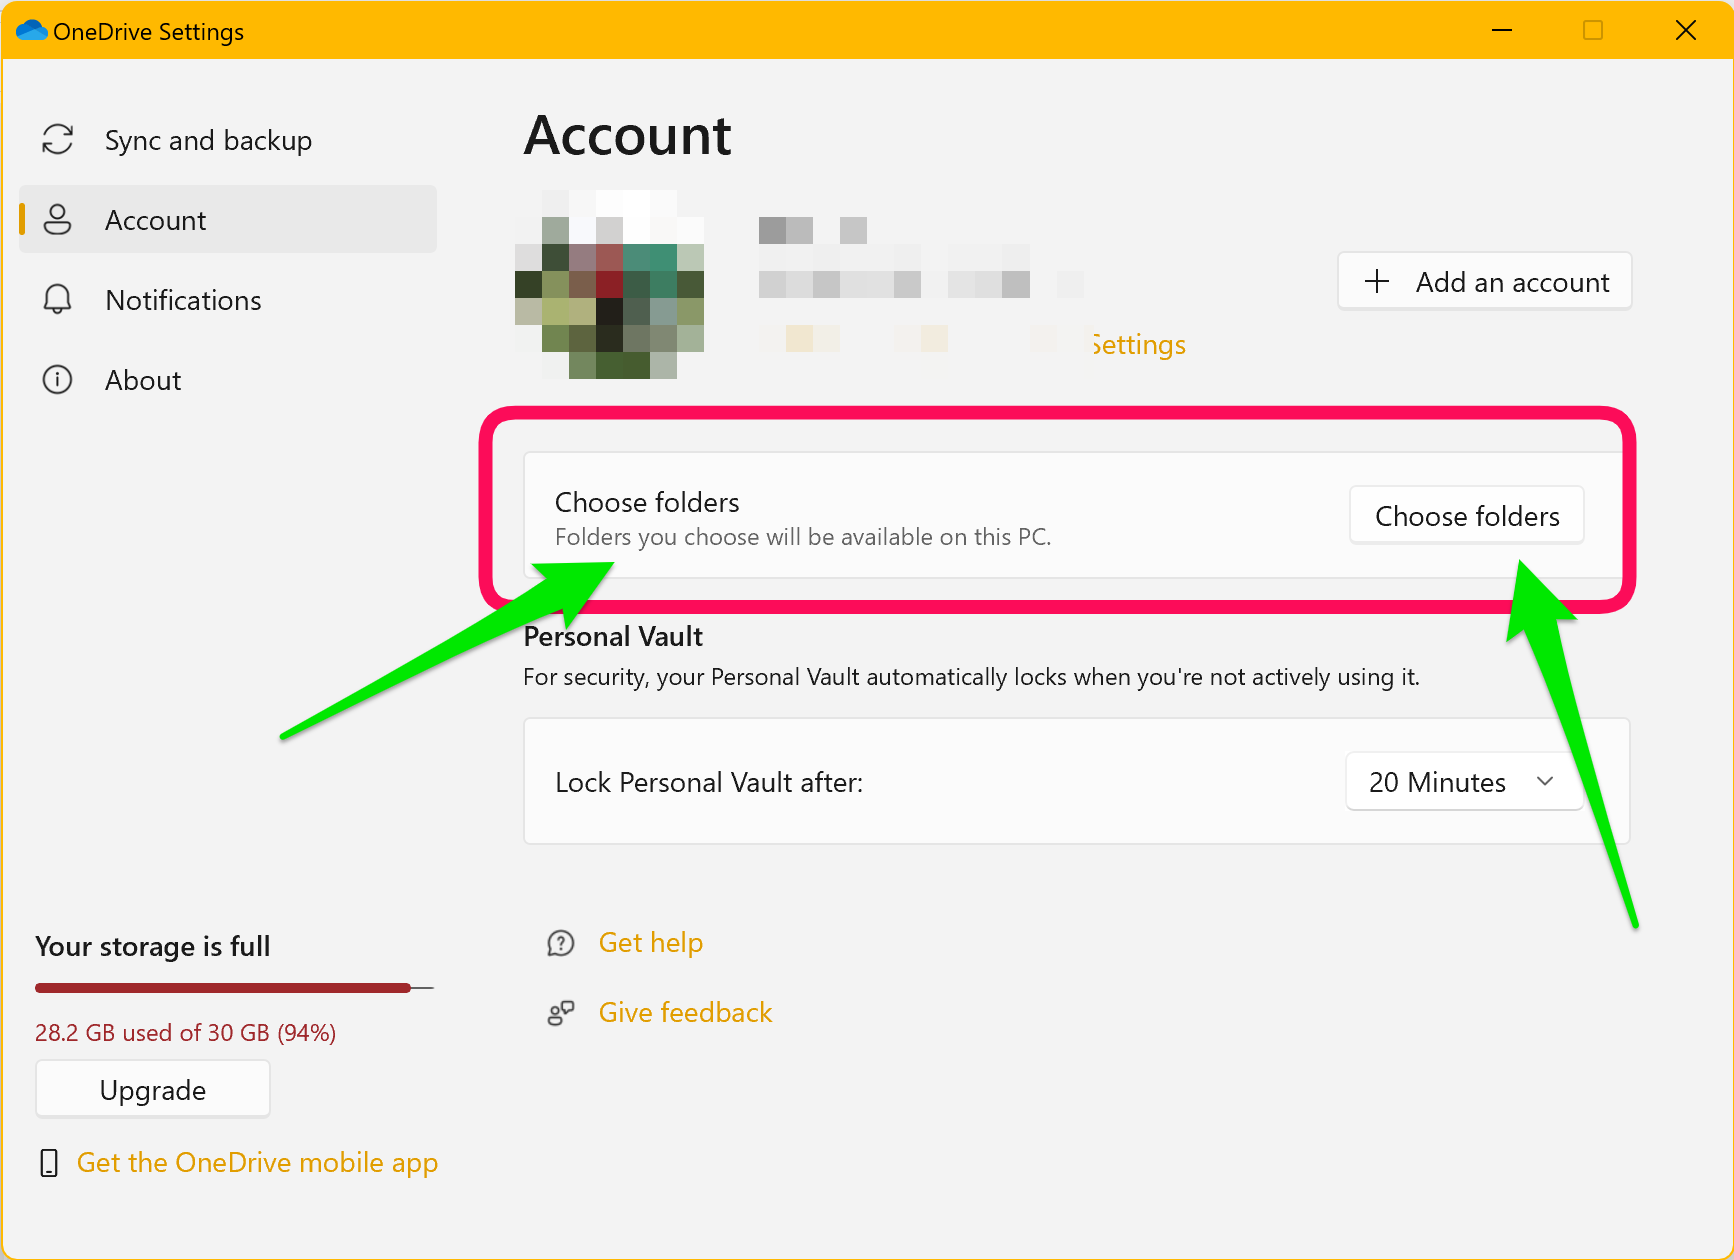Image resolution: width=1734 pixels, height=1260 pixels.
Task: Minimize the OneDrive Settings window
Action: tap(1501, 30)
